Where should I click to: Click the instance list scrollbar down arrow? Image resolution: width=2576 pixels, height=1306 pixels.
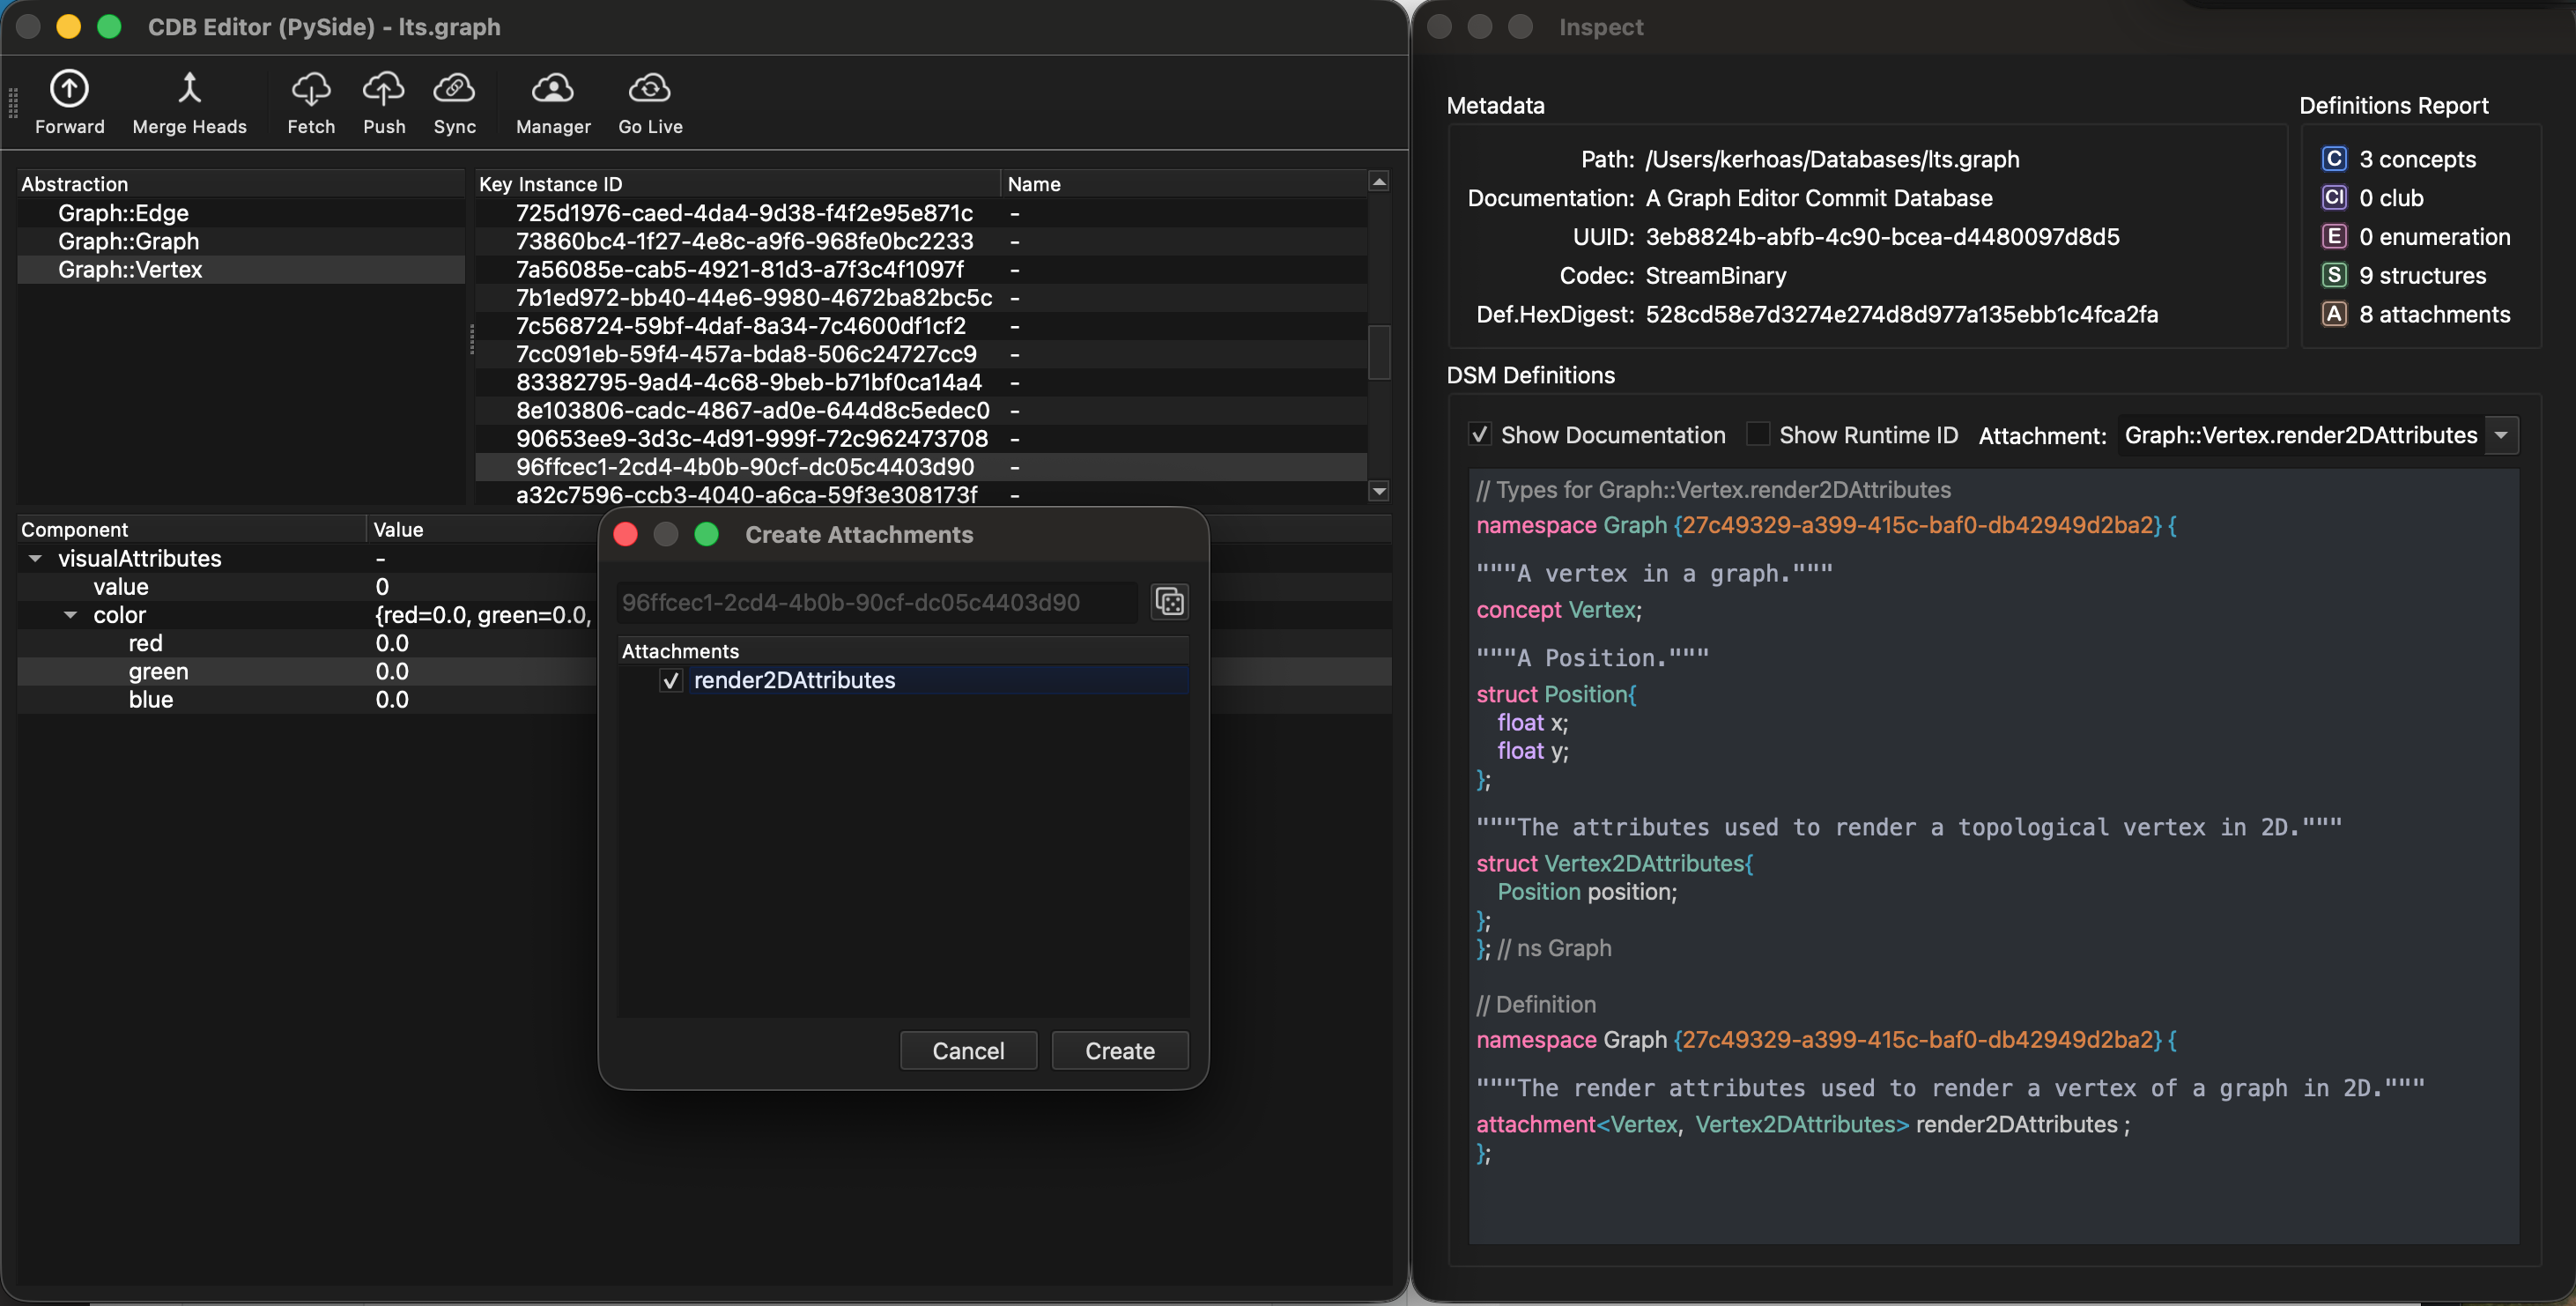tap(1379, 491)
